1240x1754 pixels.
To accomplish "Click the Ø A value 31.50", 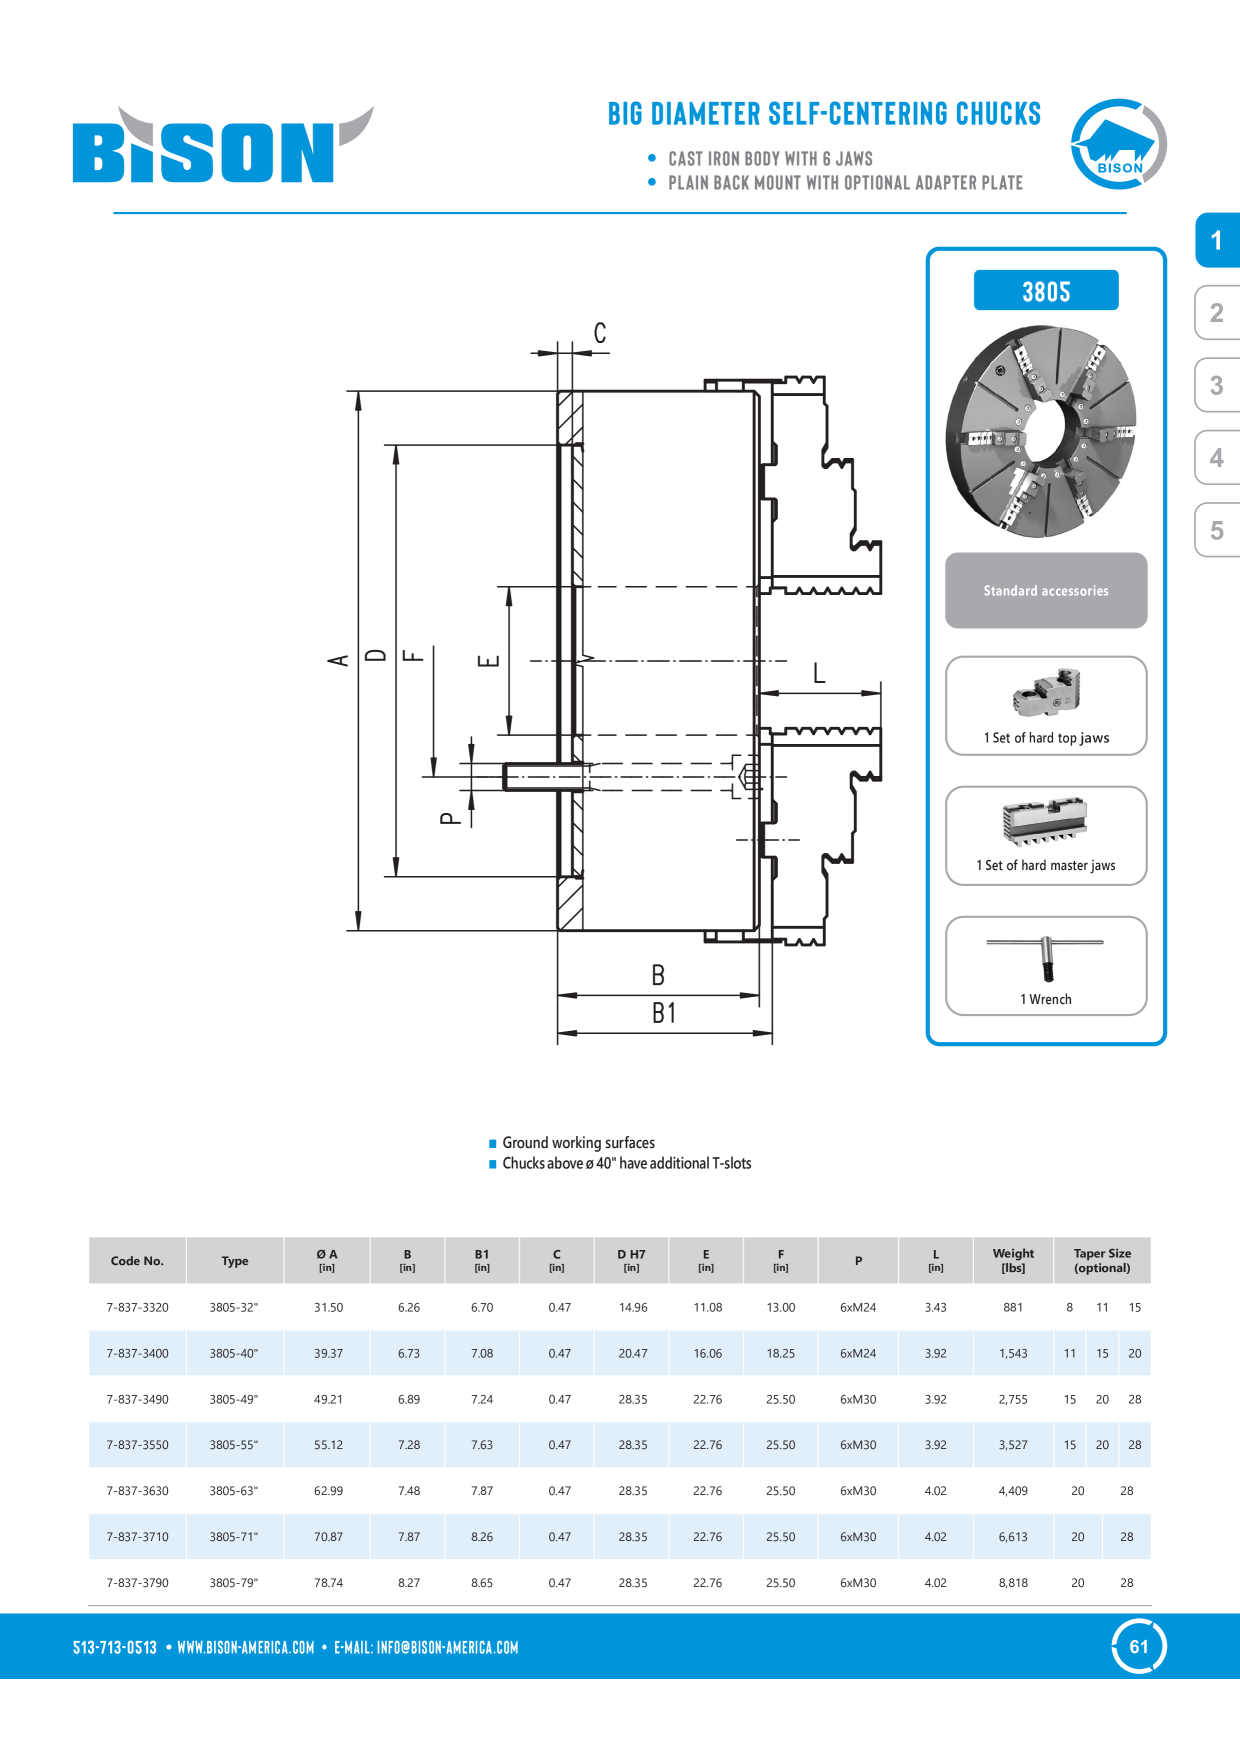I will point(328,1308).
